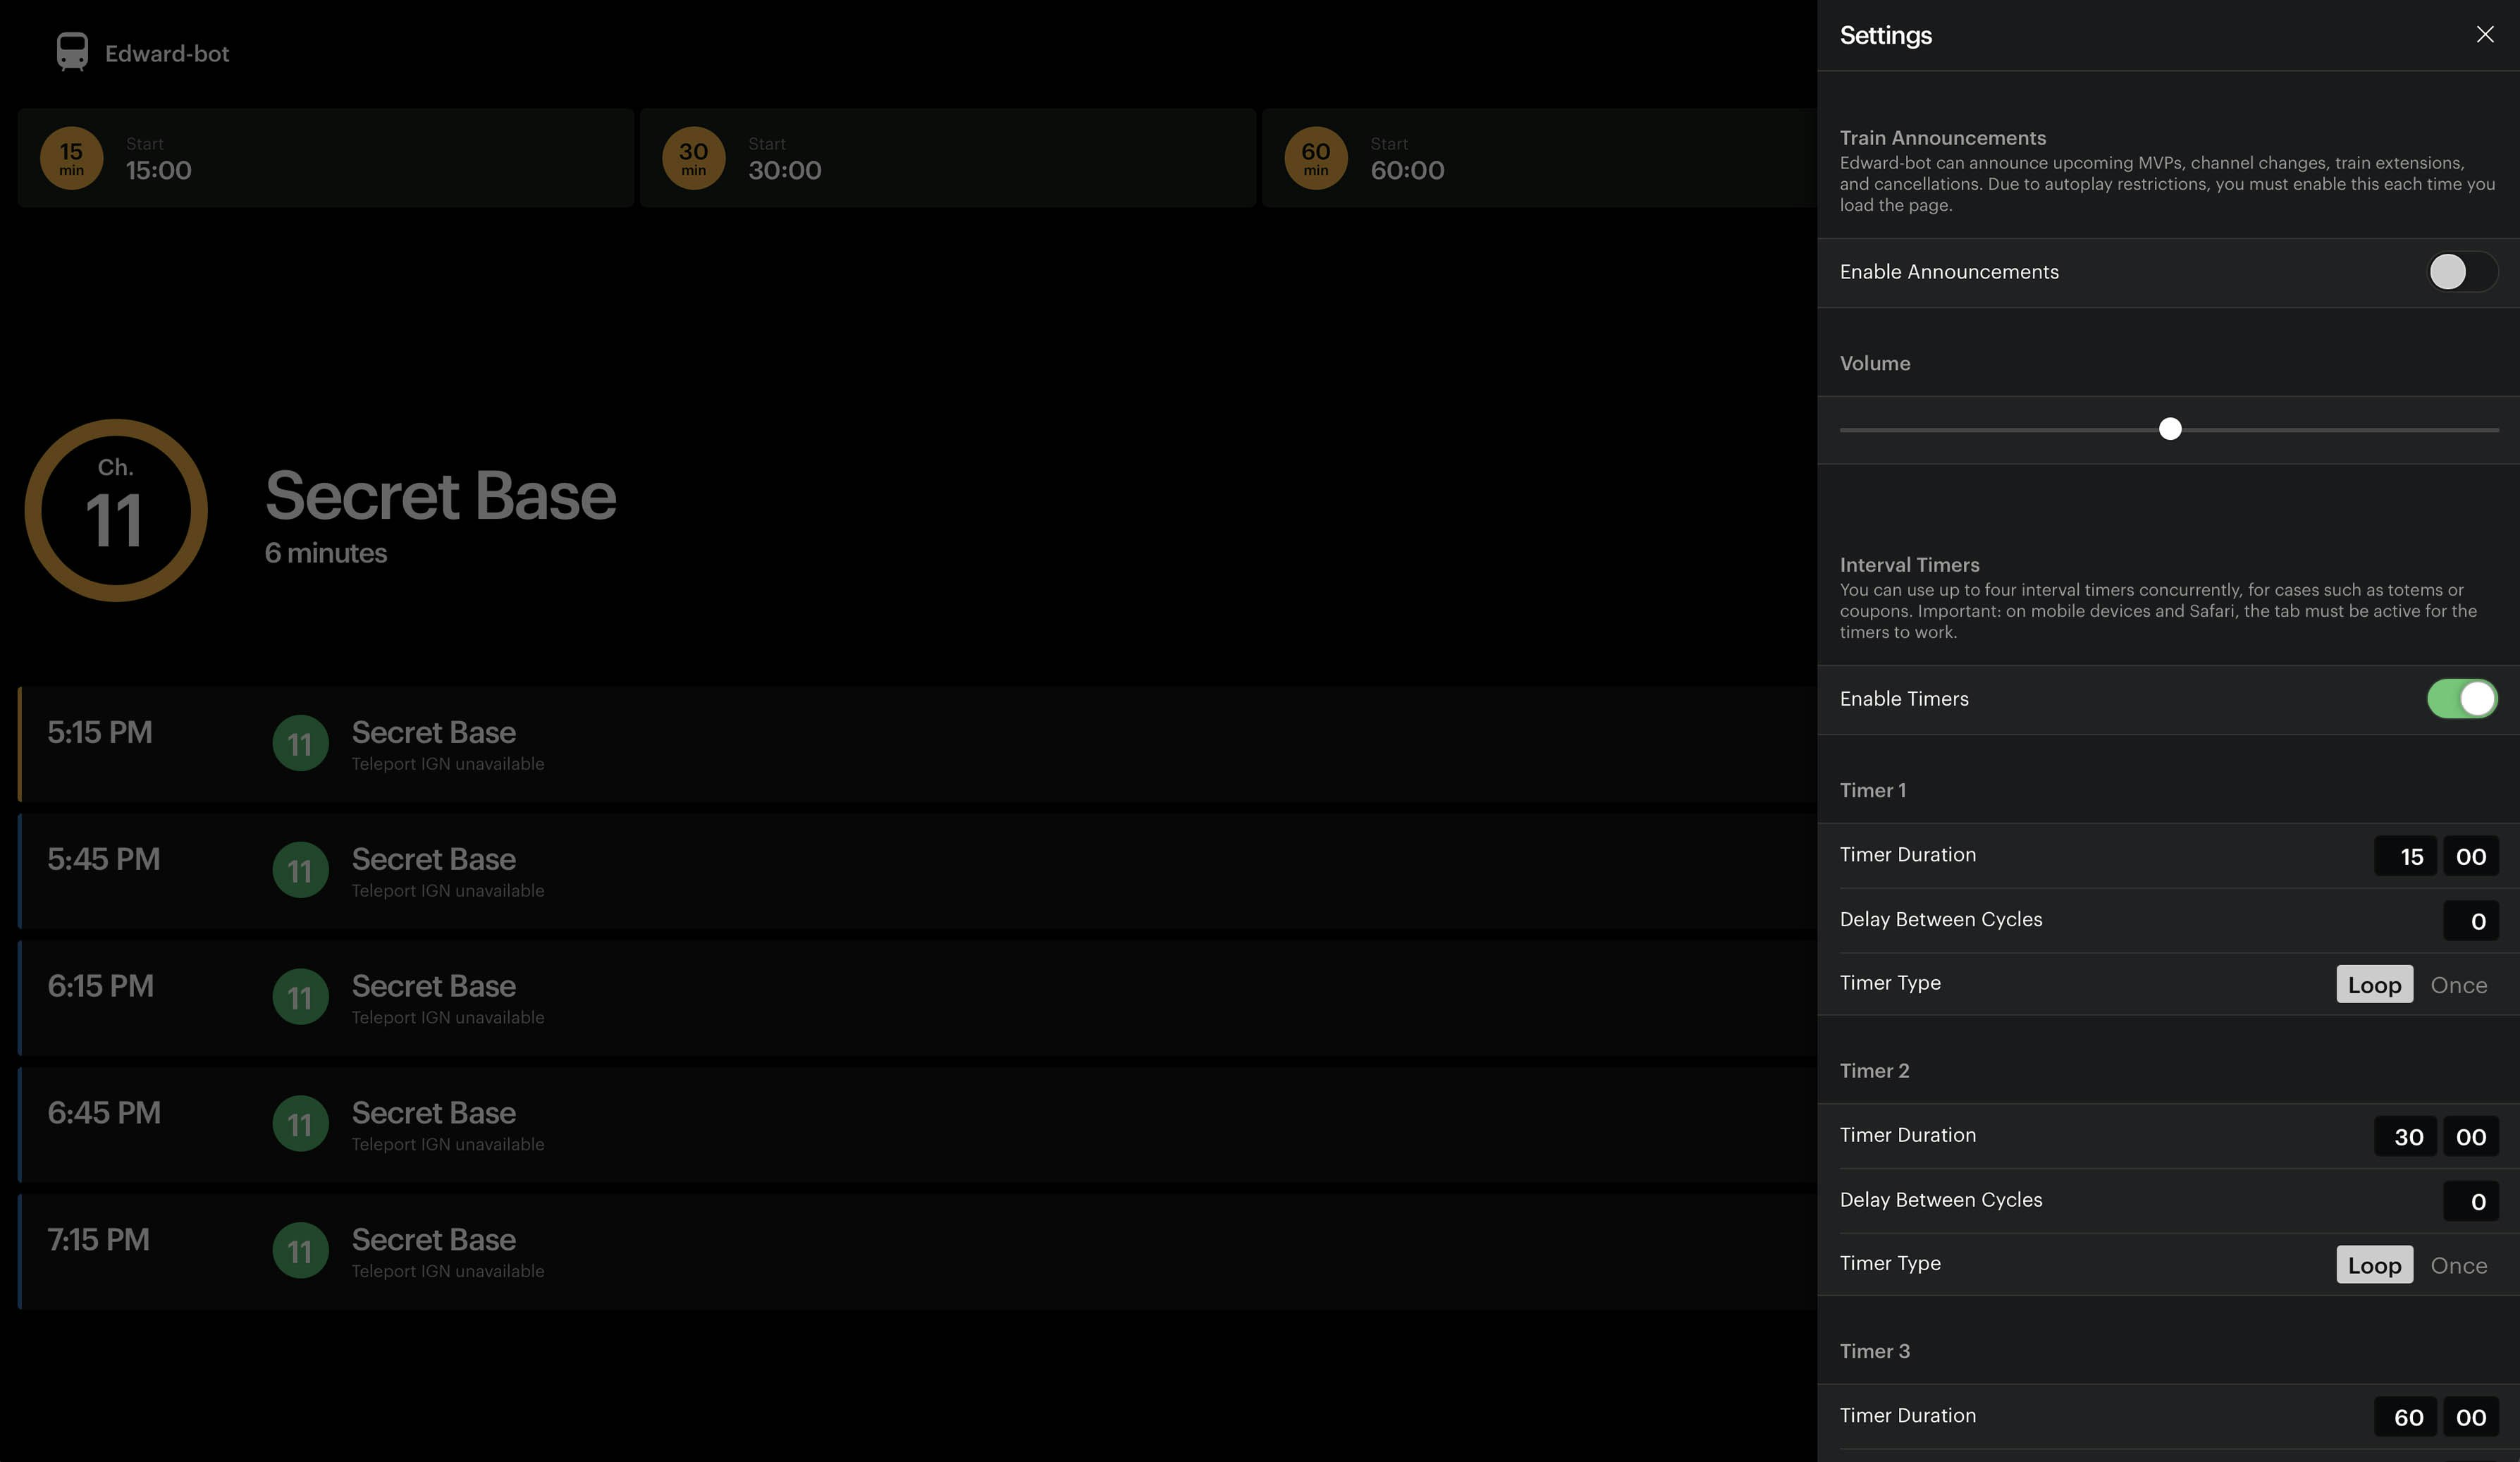Viewport: 2520px width, 1462px height.
Task: Click the Settings panel title
Action: click(1885, 36)
